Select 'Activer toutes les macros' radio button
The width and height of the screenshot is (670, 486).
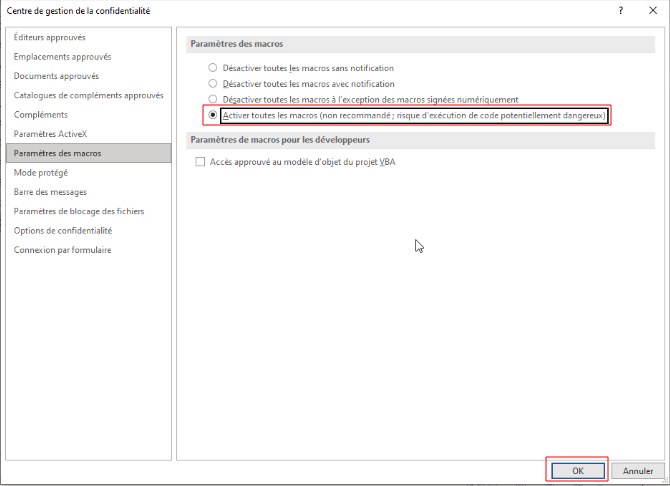coord(213,116)
